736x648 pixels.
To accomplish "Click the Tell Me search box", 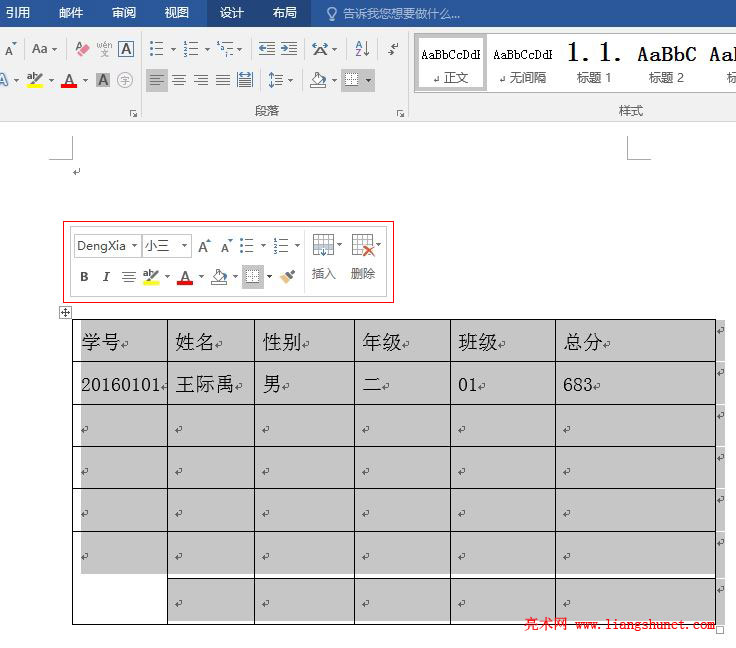I will pos(393,14).
